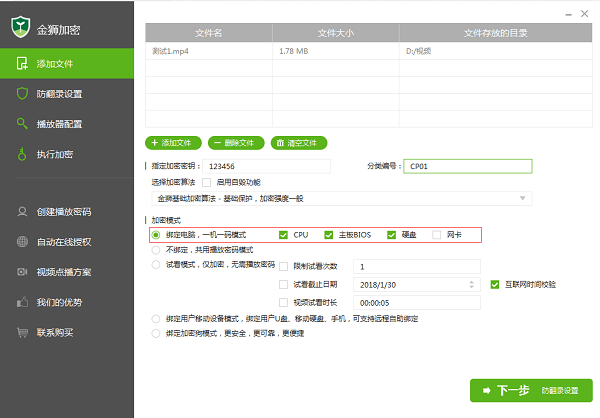
Task: Select the 不绑定，共用播放密码模式 radio button
Action: (x=156, y=250)
